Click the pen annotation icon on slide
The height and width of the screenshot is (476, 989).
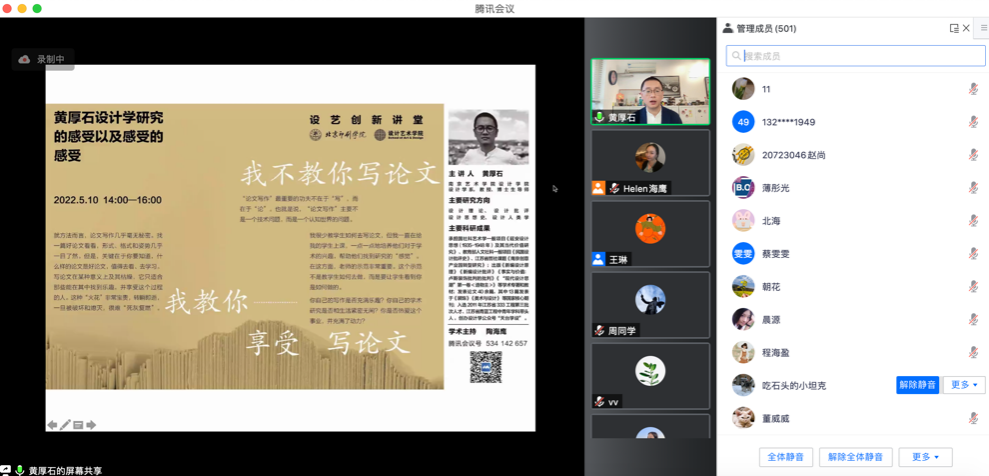point(66,425)
